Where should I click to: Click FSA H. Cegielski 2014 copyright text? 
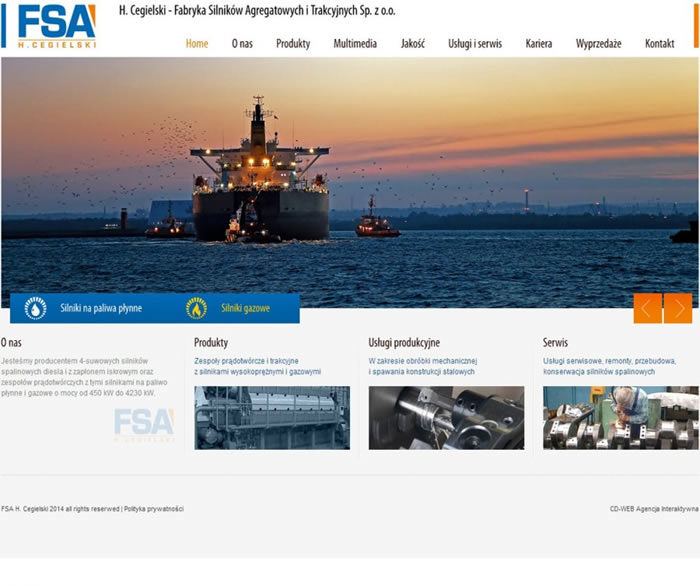(x=60, y=509)
